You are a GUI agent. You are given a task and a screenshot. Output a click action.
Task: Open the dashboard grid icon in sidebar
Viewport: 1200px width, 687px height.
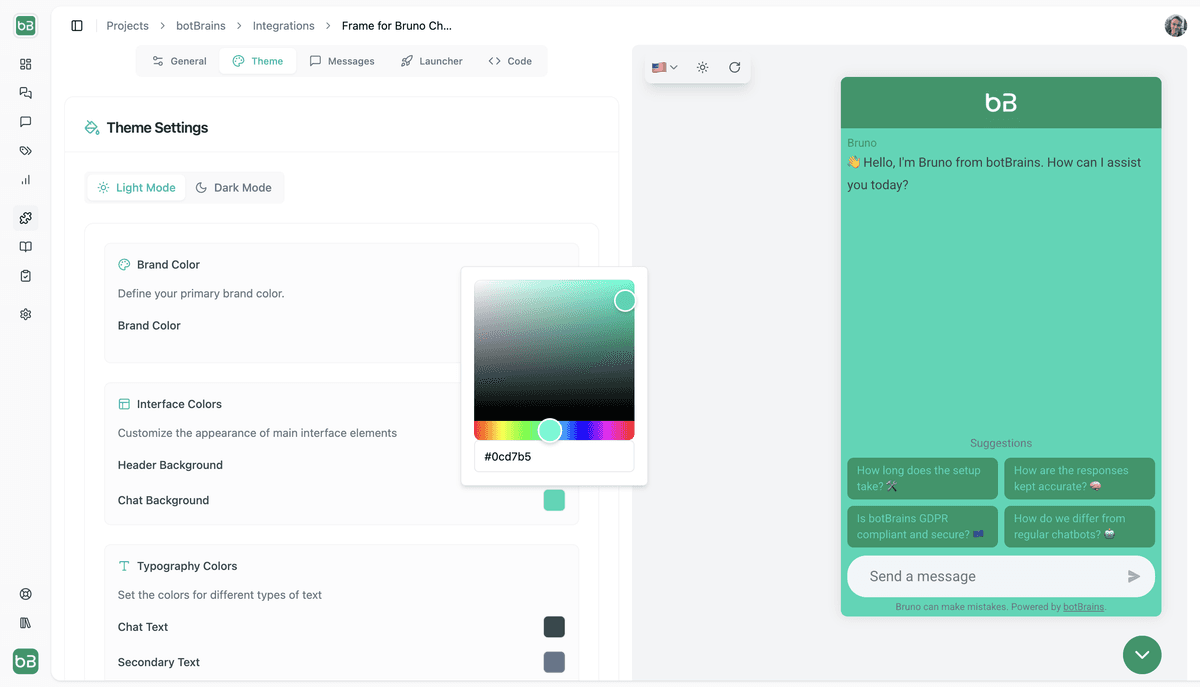coord(26,64)
